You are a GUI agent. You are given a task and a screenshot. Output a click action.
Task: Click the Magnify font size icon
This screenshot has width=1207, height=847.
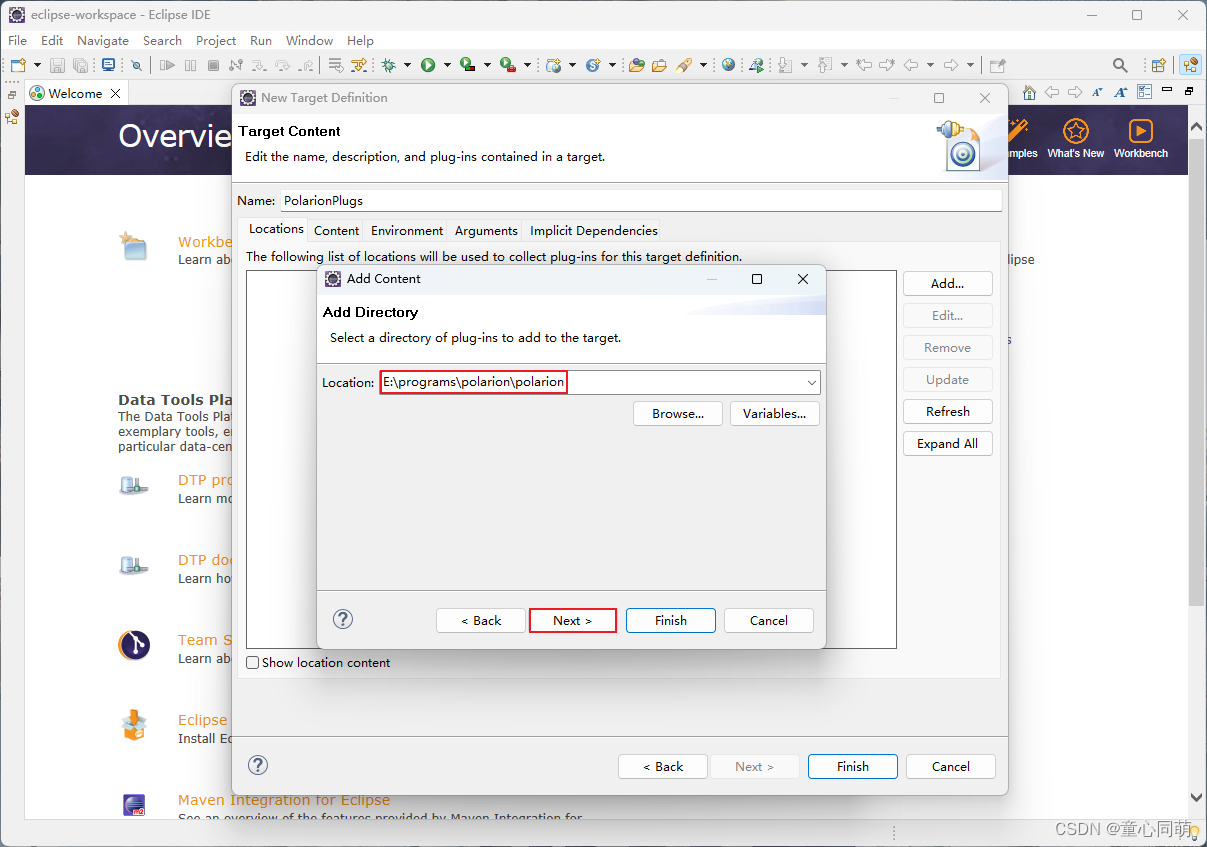coord(1120,92)
